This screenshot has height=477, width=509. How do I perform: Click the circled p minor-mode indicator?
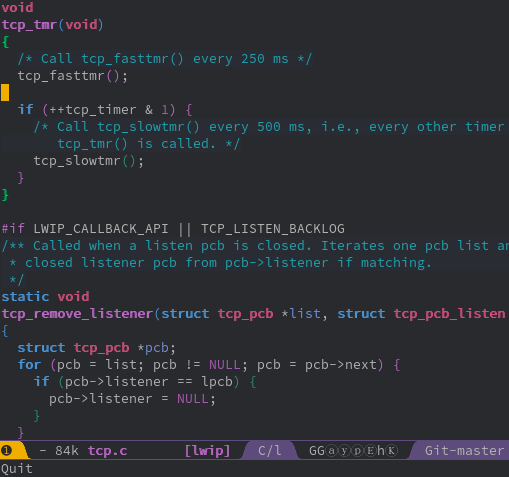[x=357, y=451]
